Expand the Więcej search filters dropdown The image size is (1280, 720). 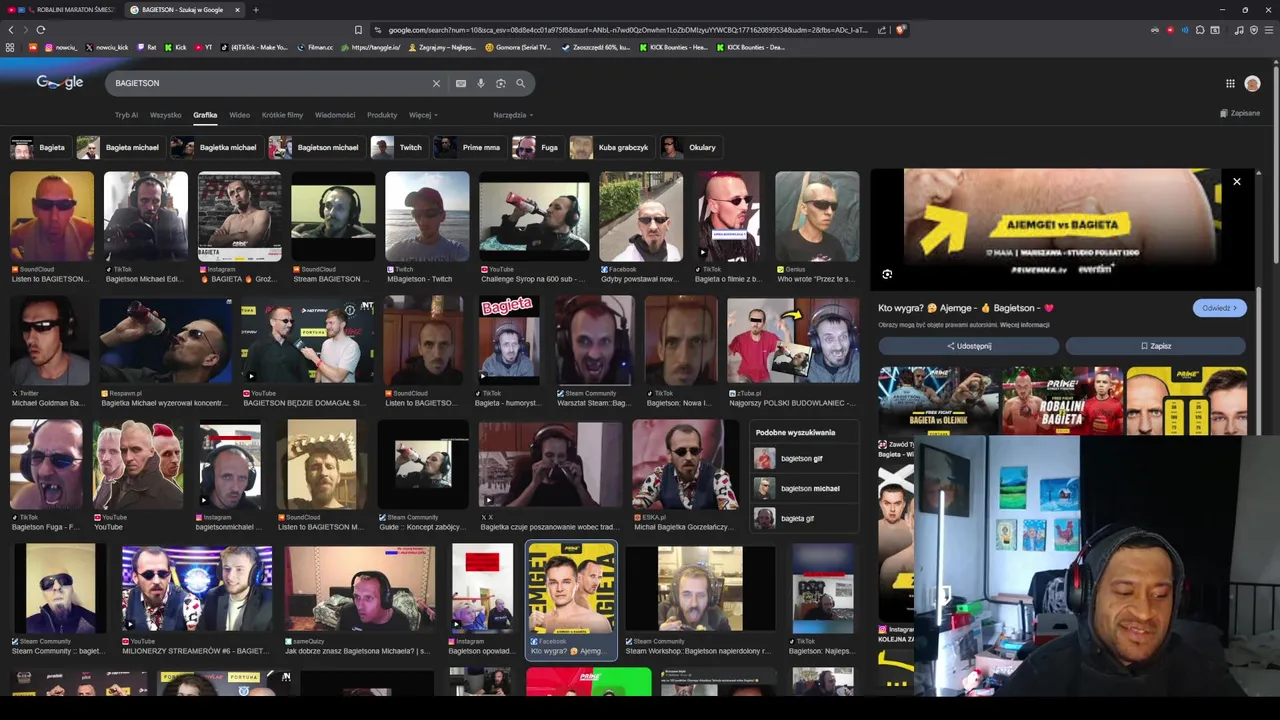[423, 115]
